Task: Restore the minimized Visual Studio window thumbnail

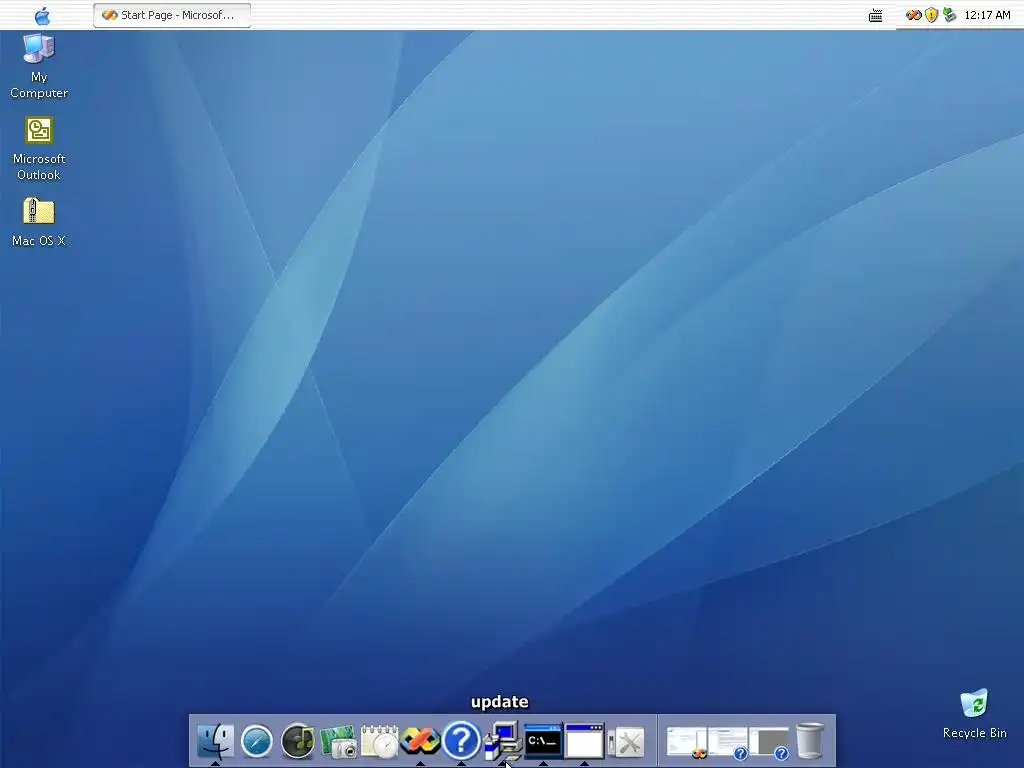Action: click(686, 743)
